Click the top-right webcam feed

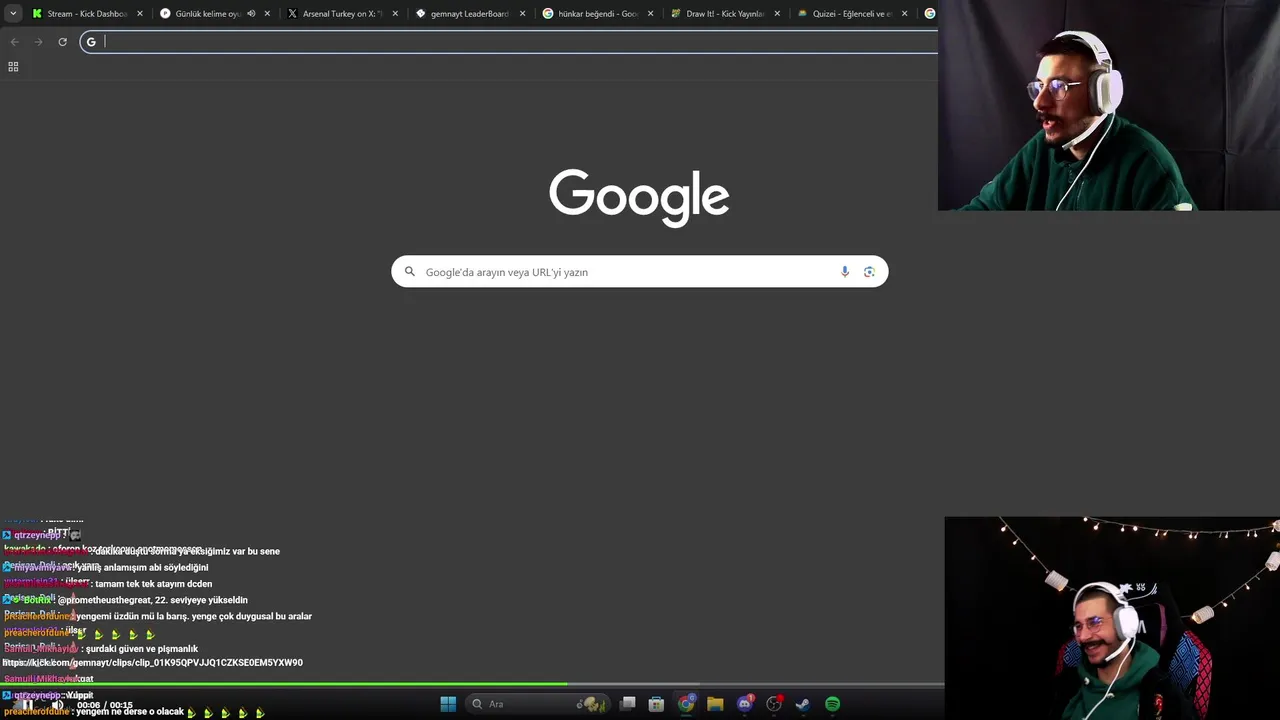1109,105
